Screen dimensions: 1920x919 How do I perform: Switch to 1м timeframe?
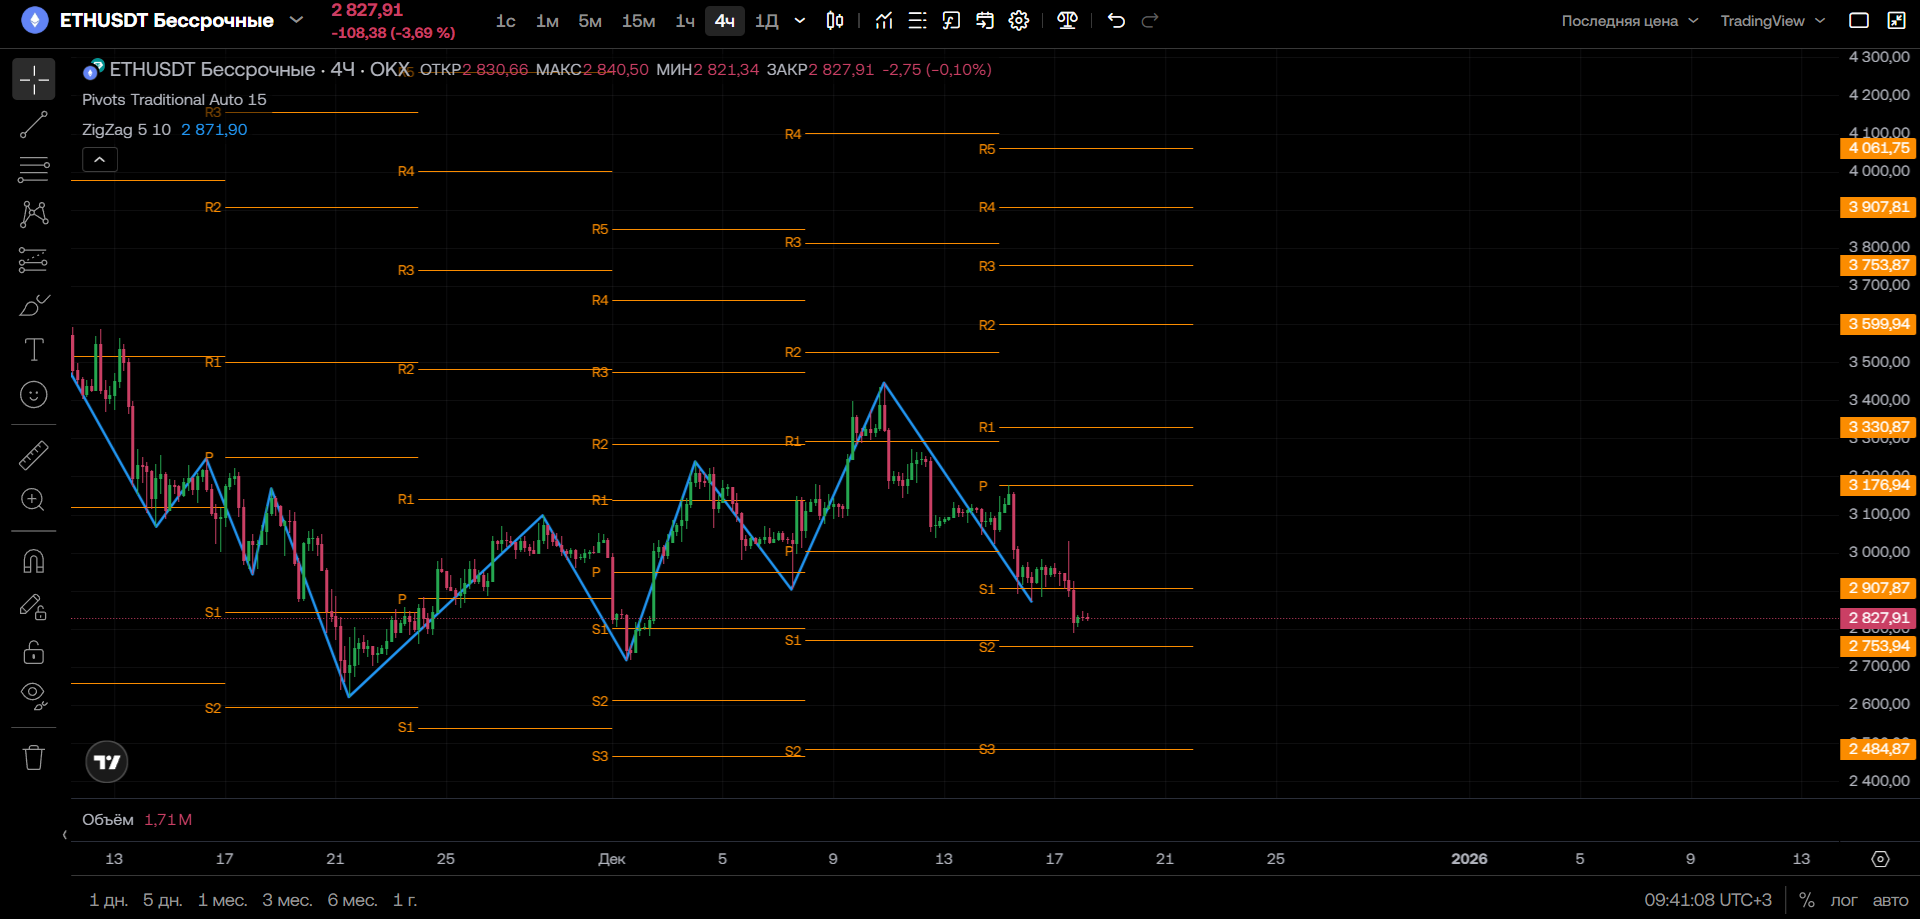click(x=547, y=21)
